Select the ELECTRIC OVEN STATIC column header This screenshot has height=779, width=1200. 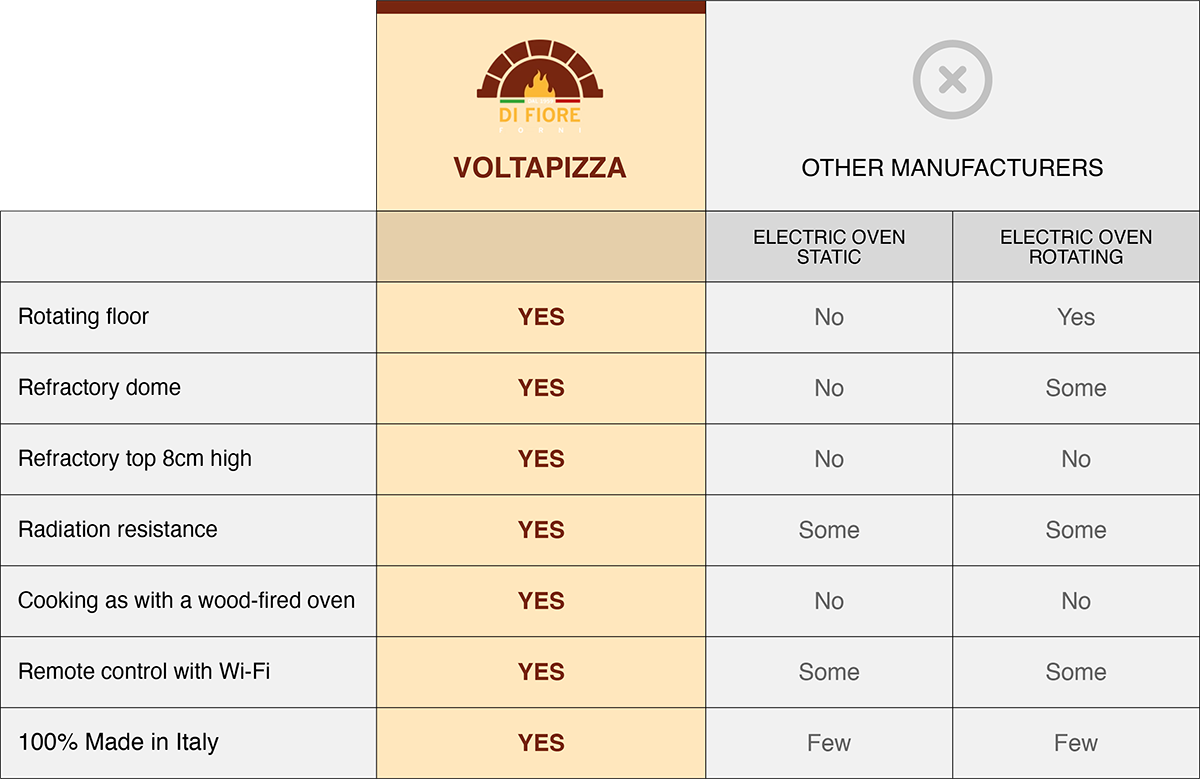[829, 247]
